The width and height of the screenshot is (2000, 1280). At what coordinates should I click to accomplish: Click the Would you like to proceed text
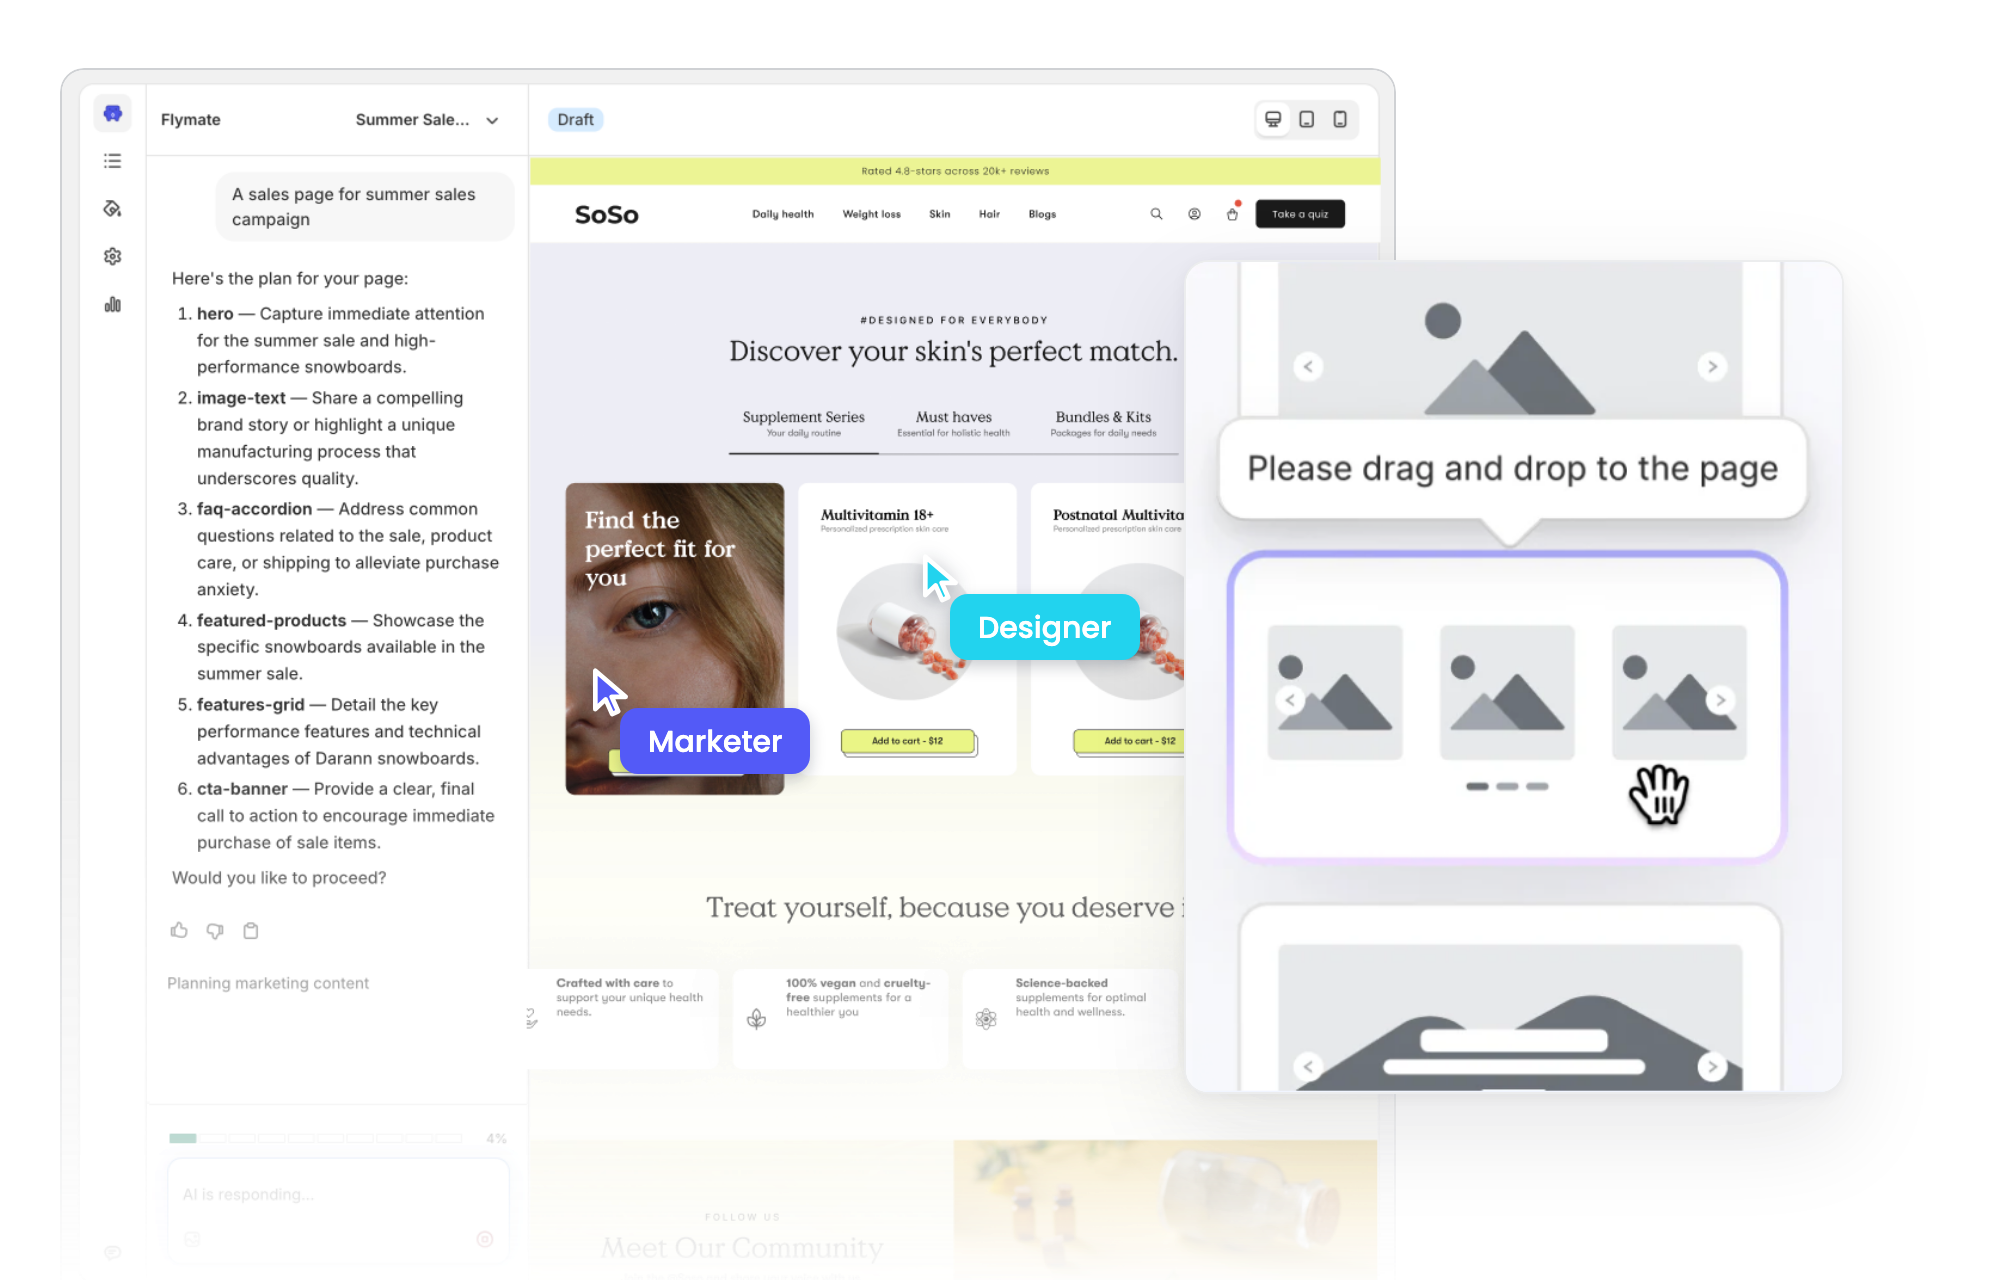click(x=279, y=877)
